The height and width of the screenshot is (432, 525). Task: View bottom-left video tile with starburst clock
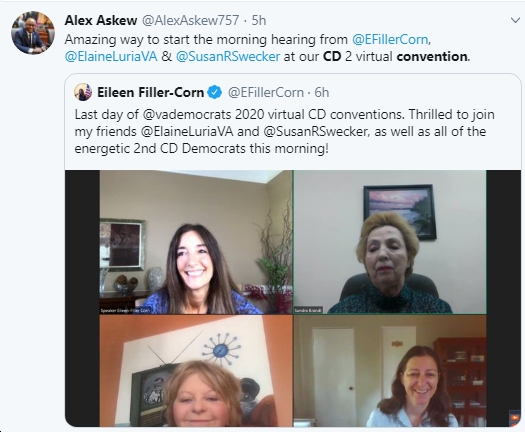tap(196, 371)
